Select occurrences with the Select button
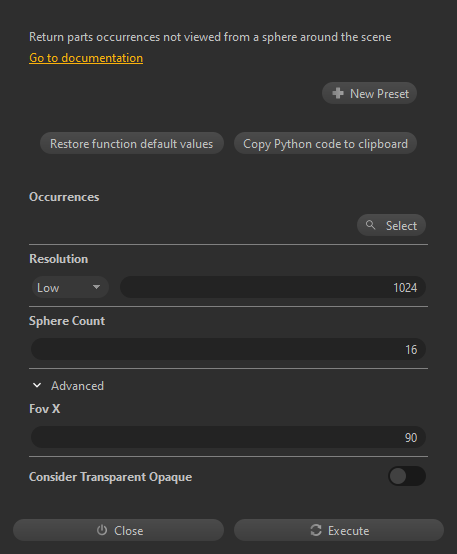 coord(391,225)
